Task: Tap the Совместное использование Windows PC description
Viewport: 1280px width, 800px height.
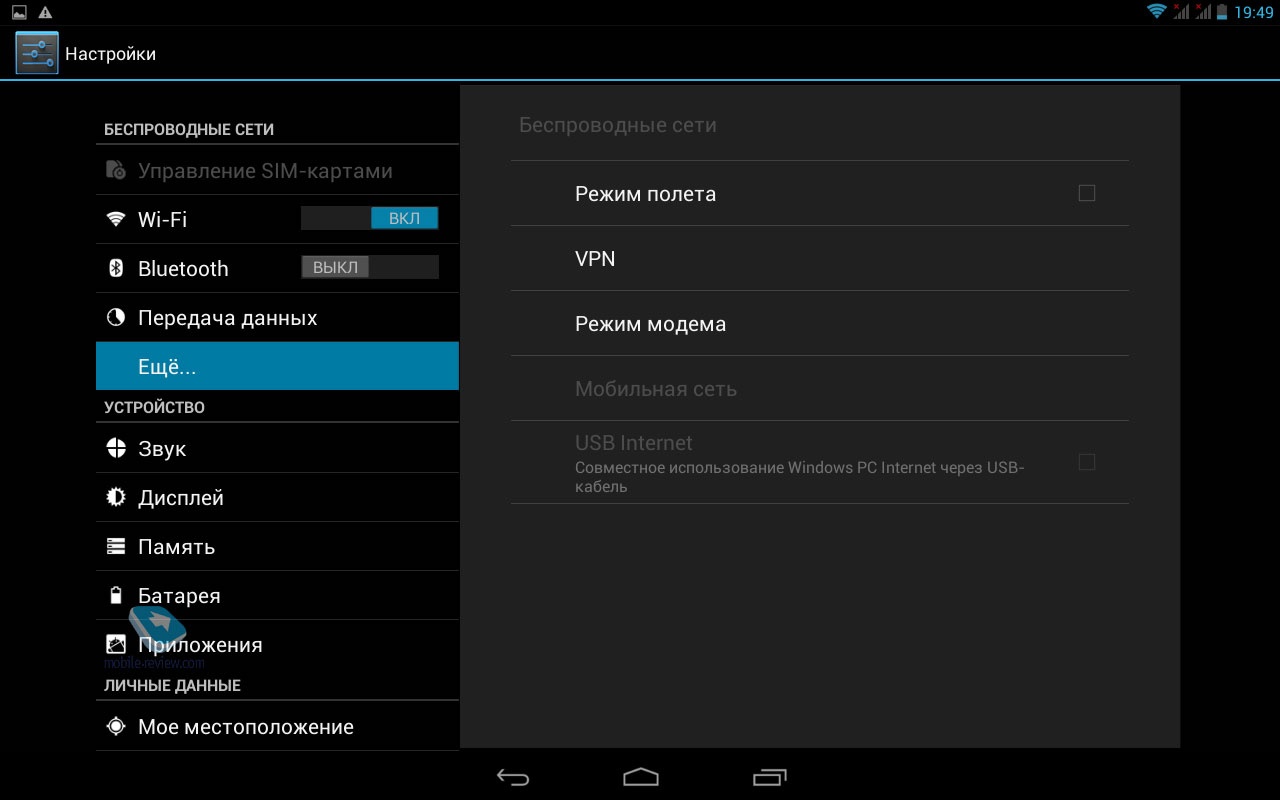Action: click(799, 477)
